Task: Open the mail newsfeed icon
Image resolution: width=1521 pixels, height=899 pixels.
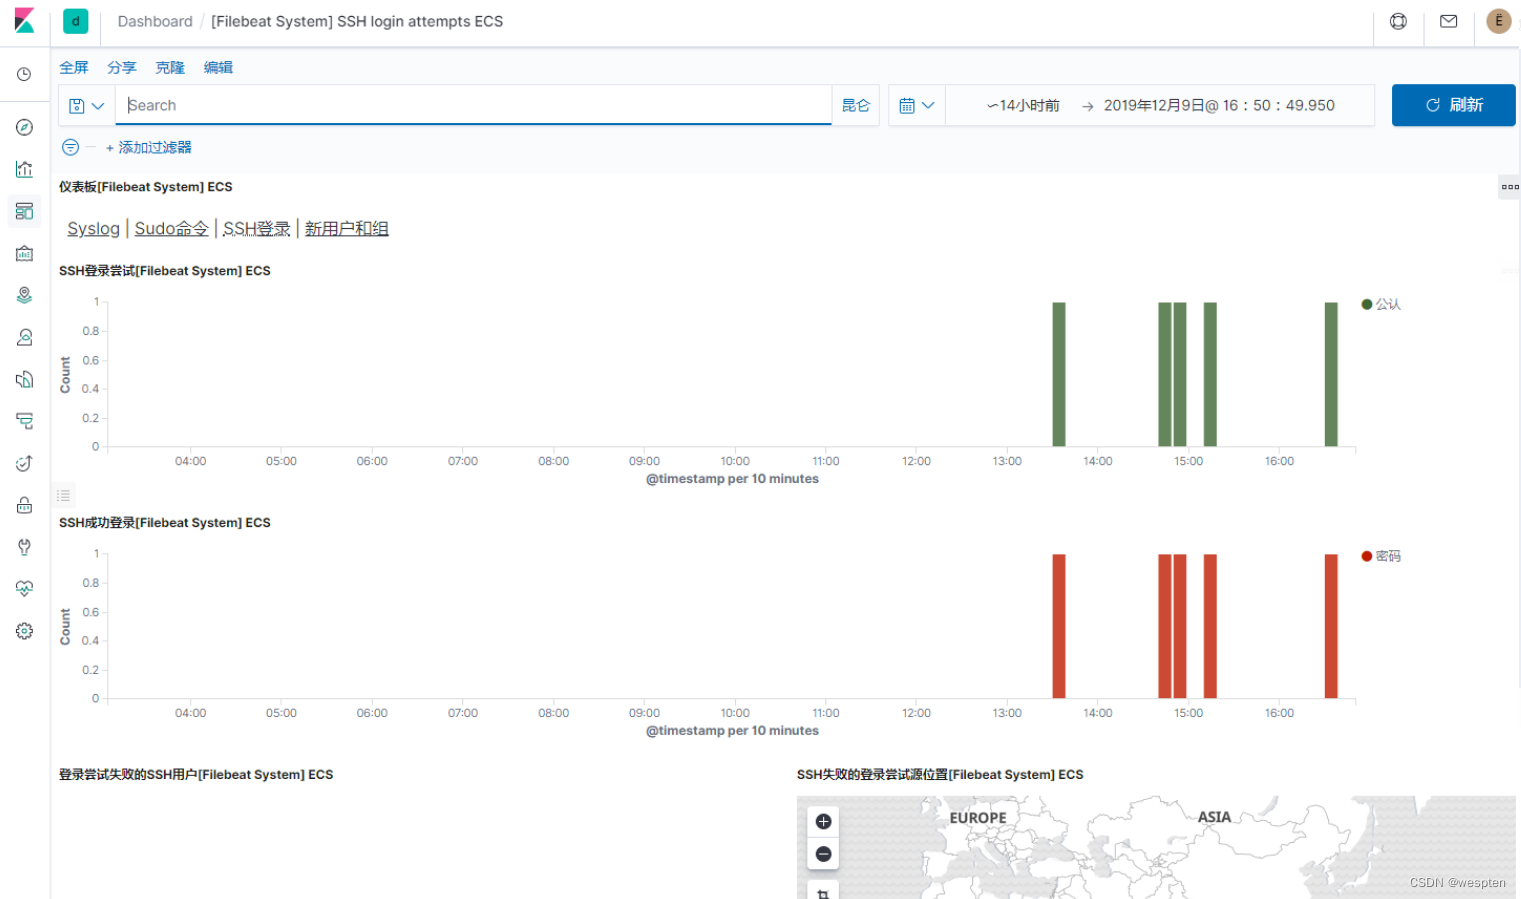Action: coord(1448,21)
